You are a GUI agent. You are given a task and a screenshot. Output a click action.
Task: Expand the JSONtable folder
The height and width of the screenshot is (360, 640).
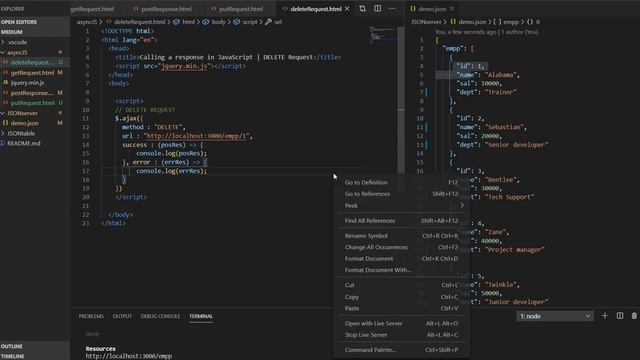(x=20, y=133)
